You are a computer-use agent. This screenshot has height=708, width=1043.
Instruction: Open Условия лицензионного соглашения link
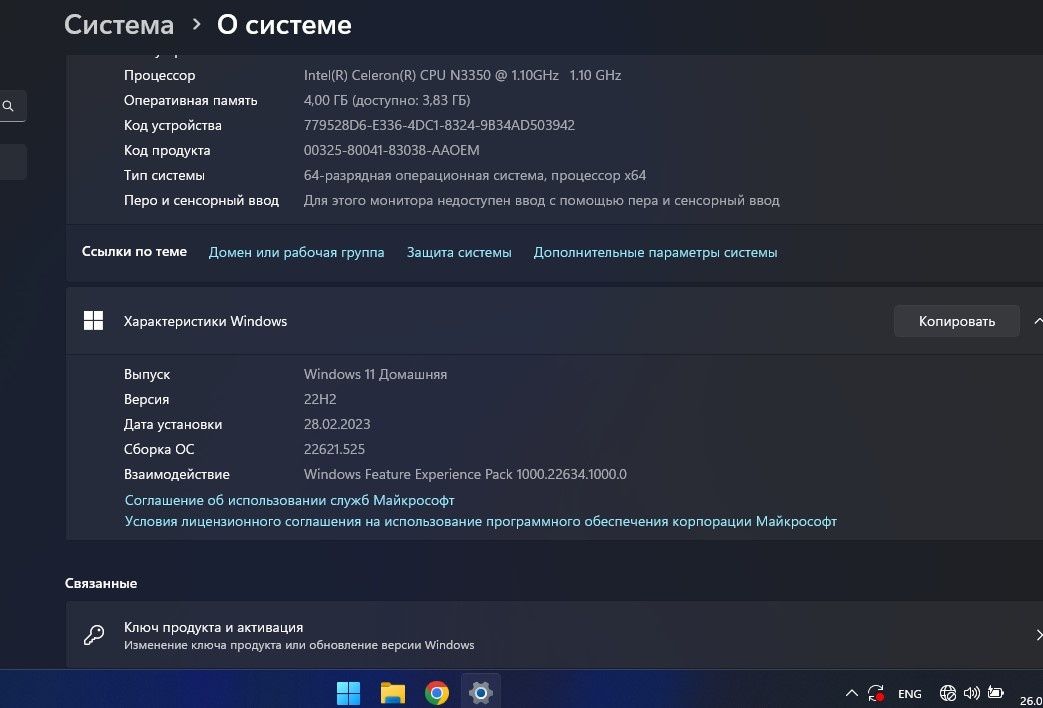pyautogui.click(x=480, y=522)
